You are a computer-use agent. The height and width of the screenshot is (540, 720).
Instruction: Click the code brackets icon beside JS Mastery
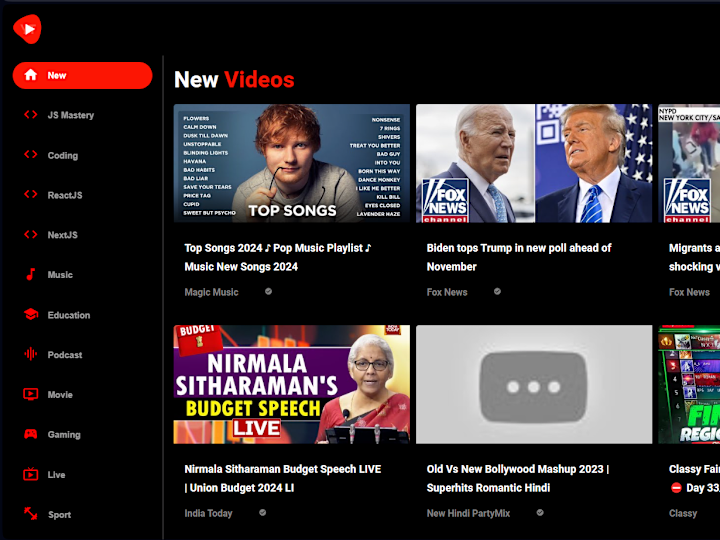pyautogui.click(x=31, y=115)
